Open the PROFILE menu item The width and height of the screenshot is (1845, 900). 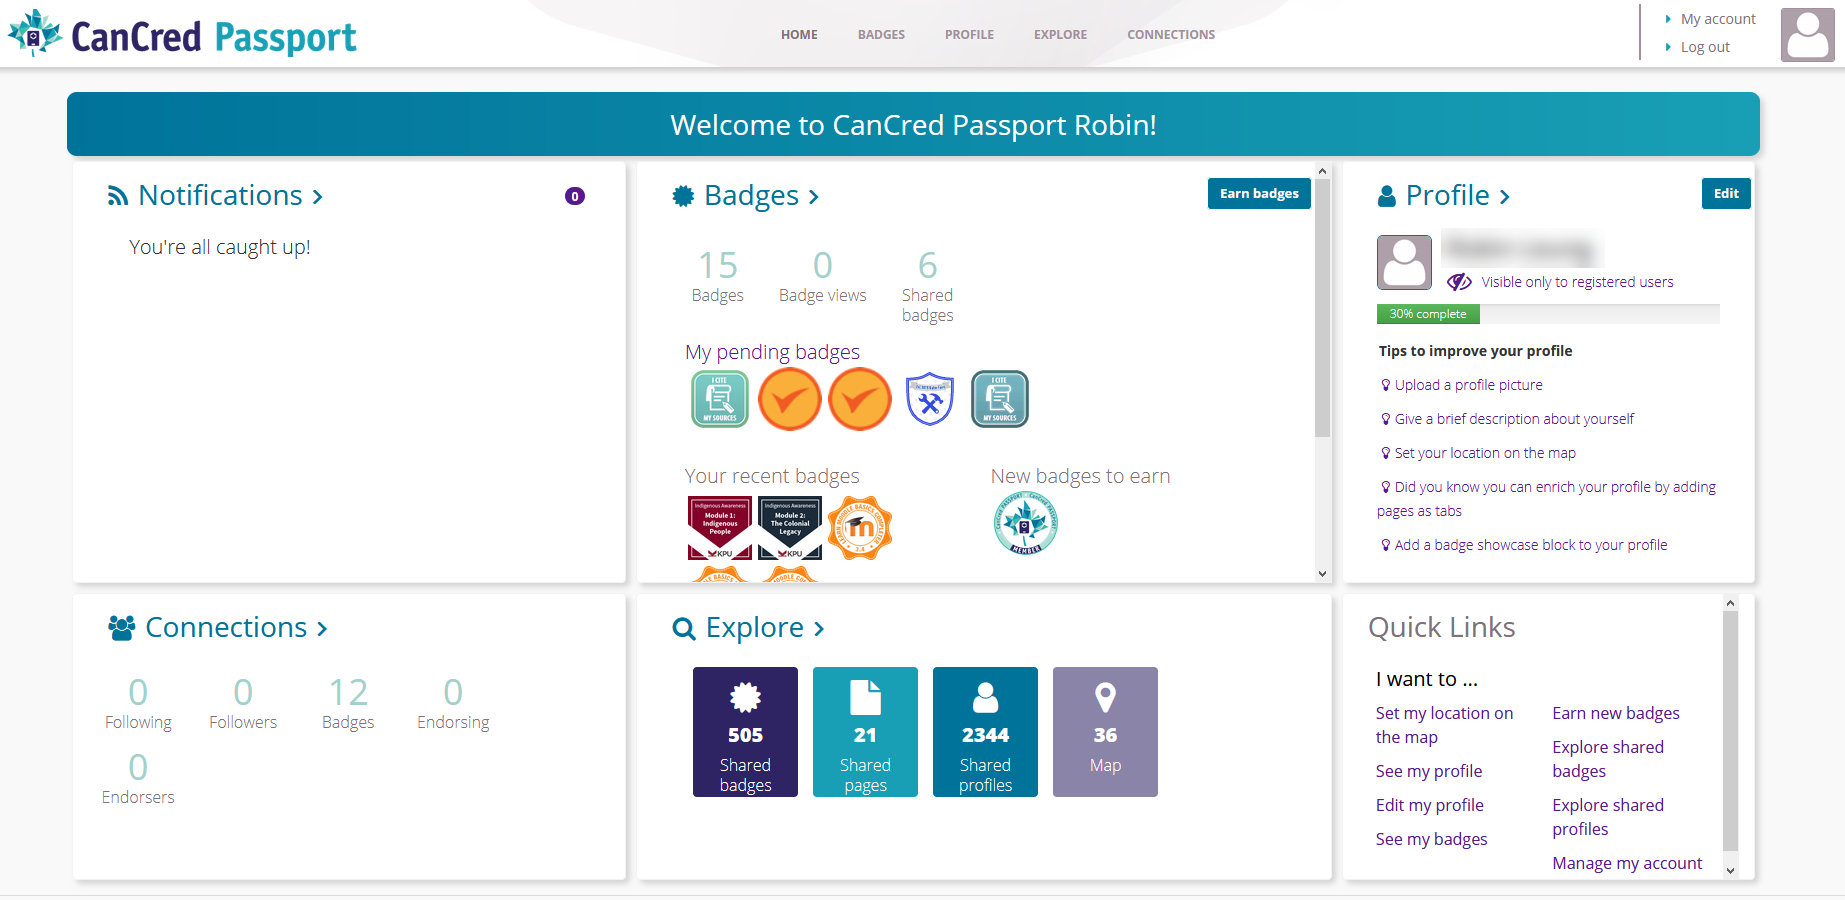(x=969, y=34)
